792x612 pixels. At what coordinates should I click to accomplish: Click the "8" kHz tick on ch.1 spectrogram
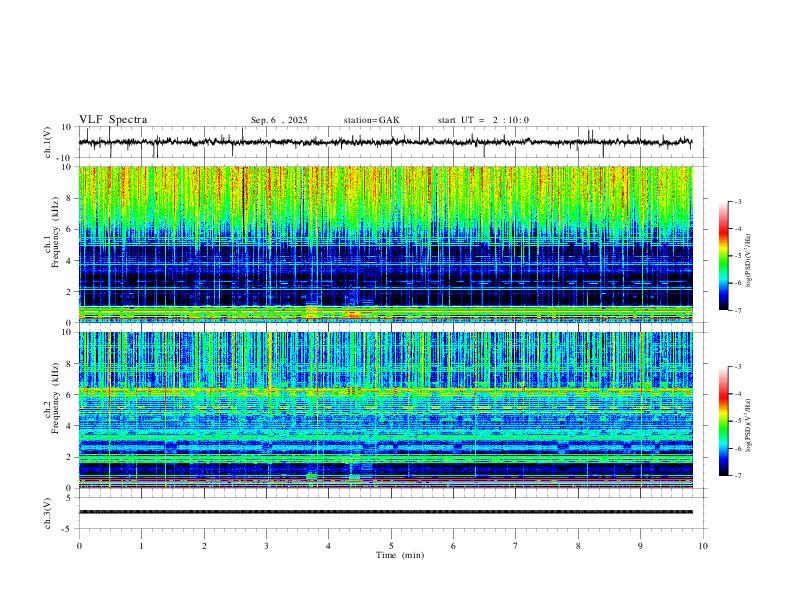tap(69, 198)
